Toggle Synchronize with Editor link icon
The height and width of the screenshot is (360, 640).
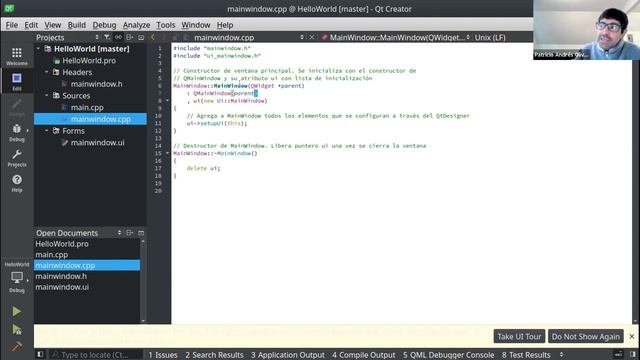[118, 37]
